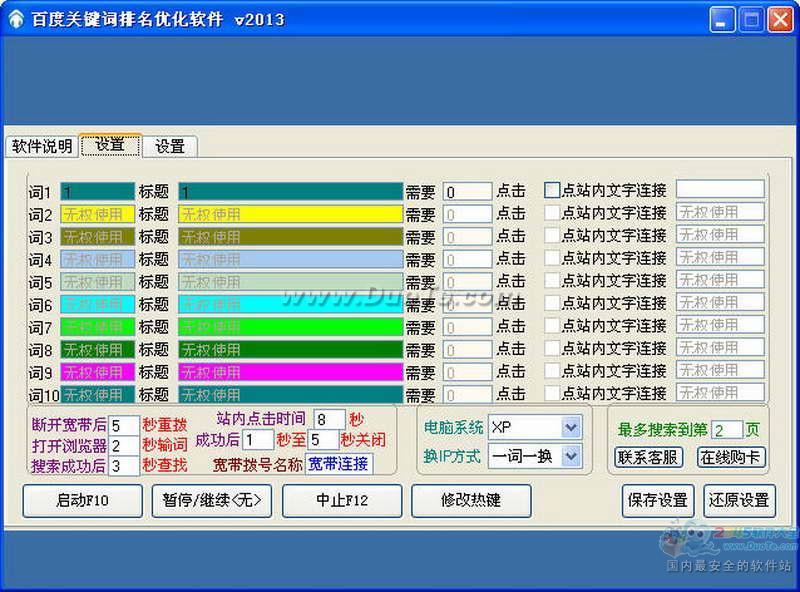
Task: Click the teal 词1 标题 field
Action: coord(291,192)
